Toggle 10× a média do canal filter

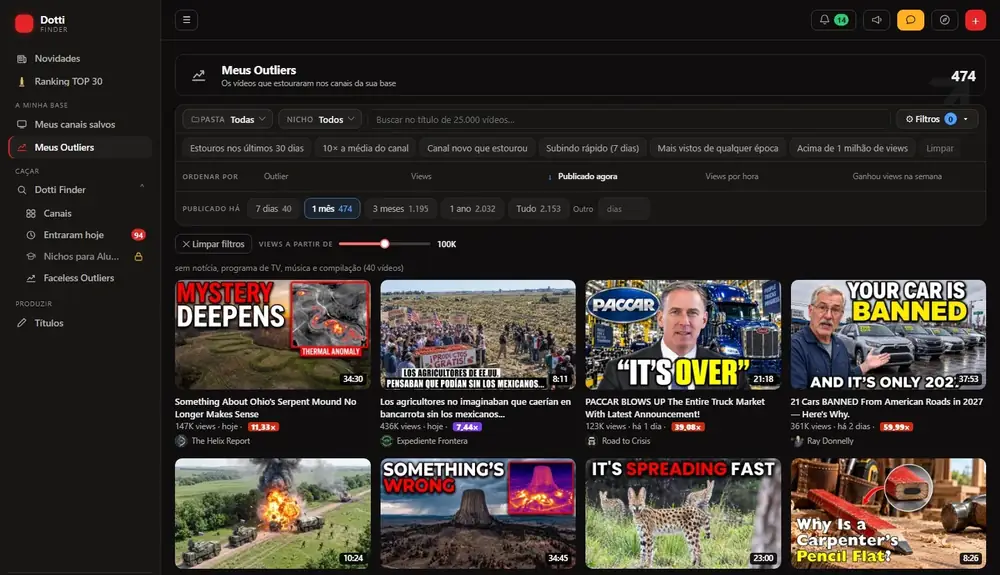365,148
